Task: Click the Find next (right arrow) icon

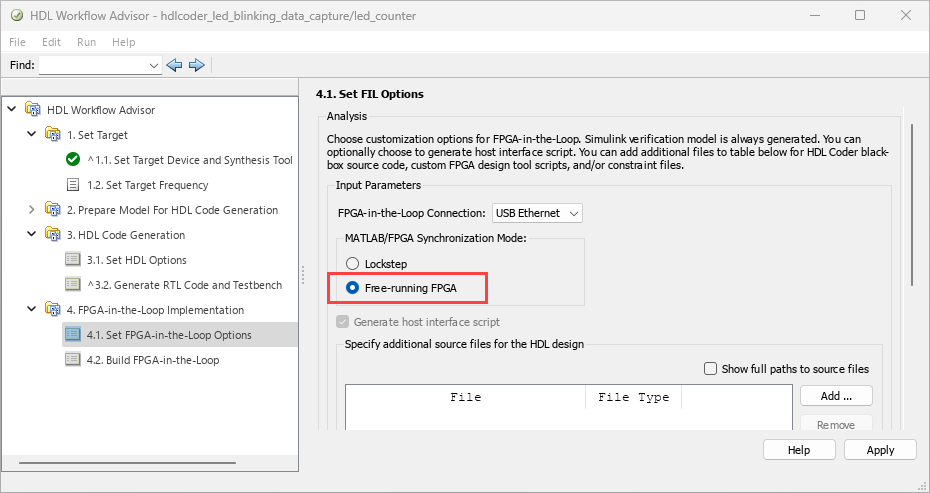Action: coord(196,65)
